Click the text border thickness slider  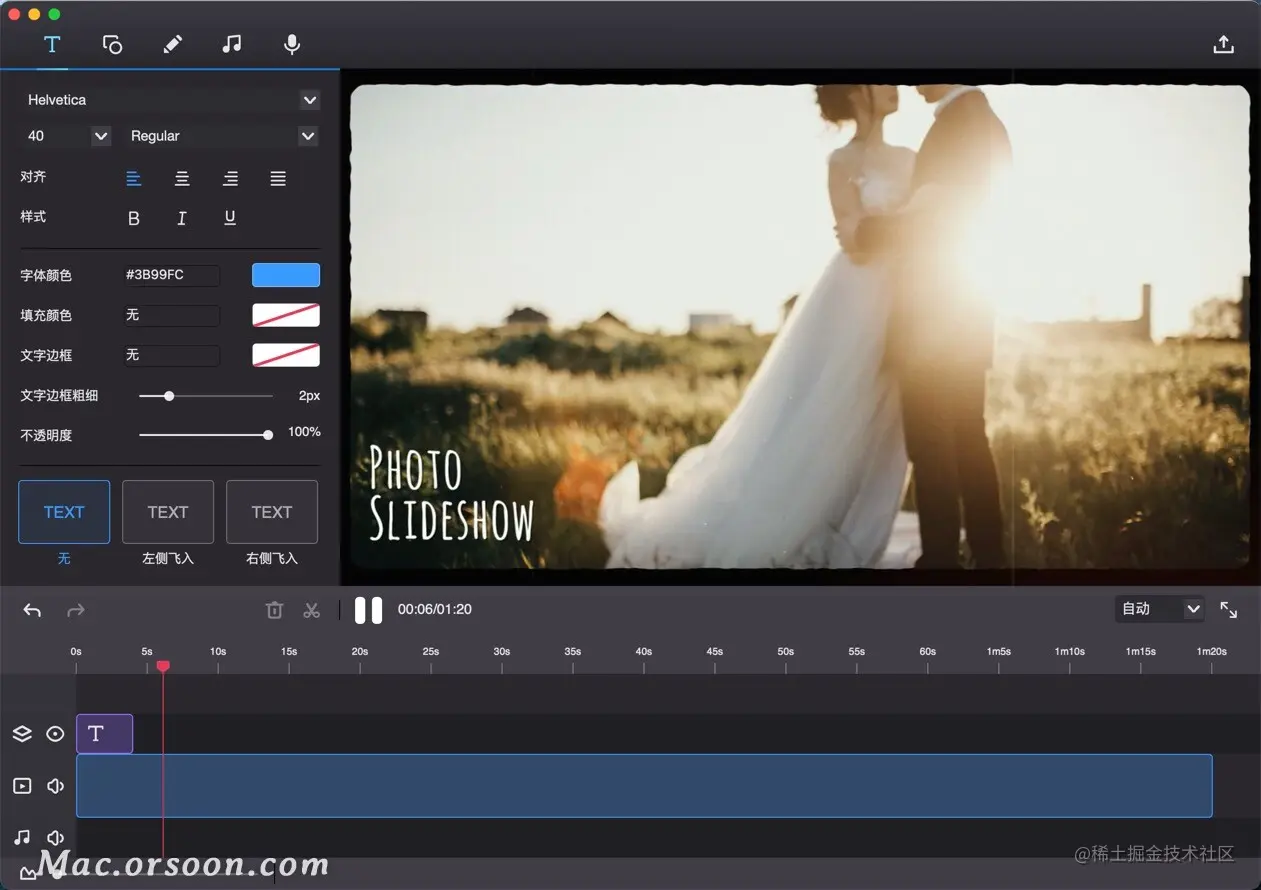tap(206, 396)
